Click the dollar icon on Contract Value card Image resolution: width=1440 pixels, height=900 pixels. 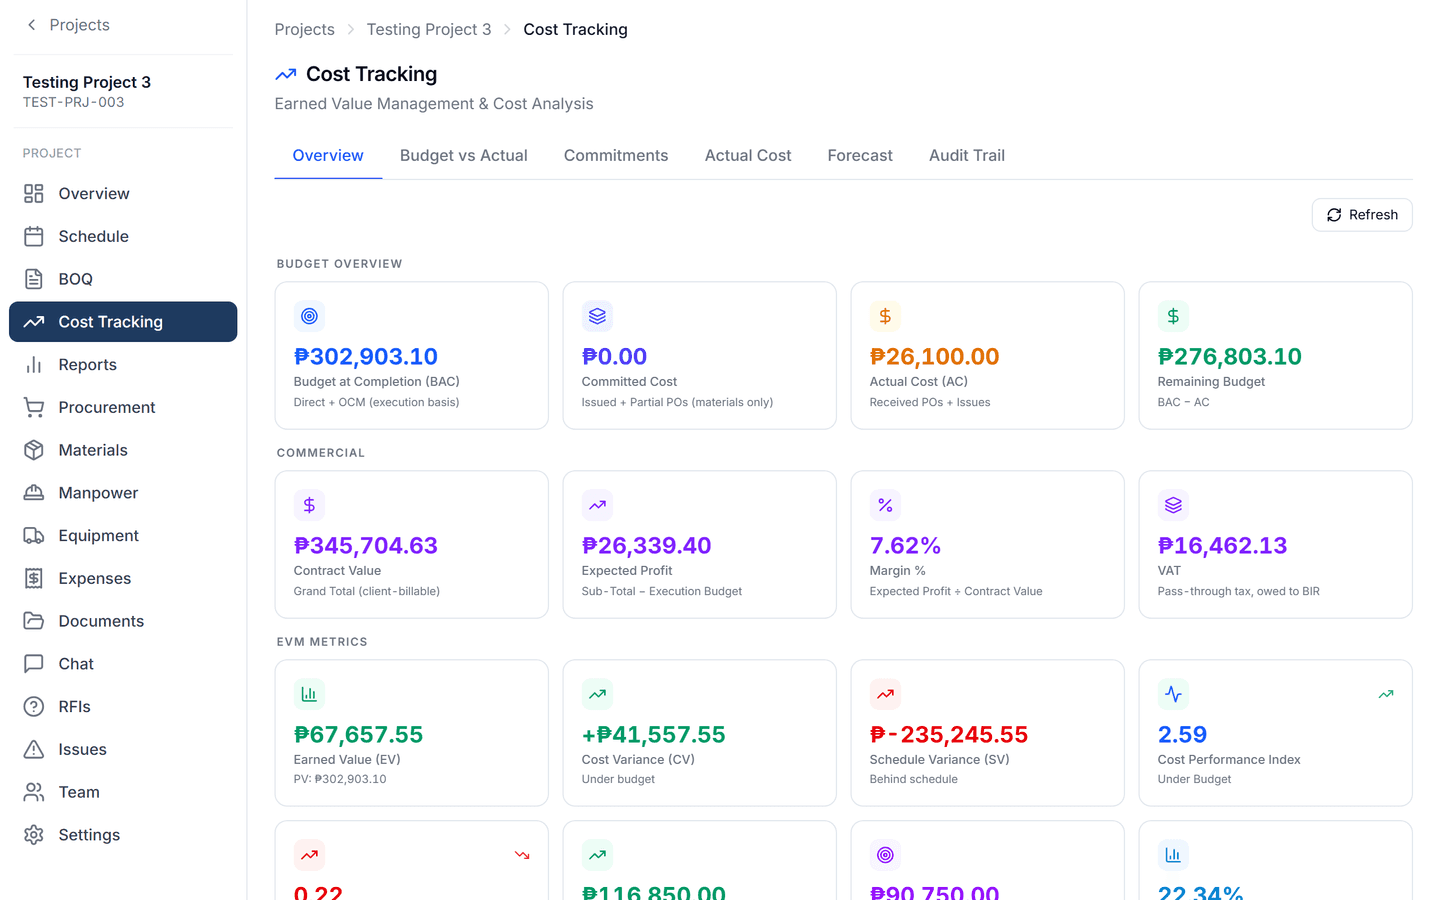[309, 505]
